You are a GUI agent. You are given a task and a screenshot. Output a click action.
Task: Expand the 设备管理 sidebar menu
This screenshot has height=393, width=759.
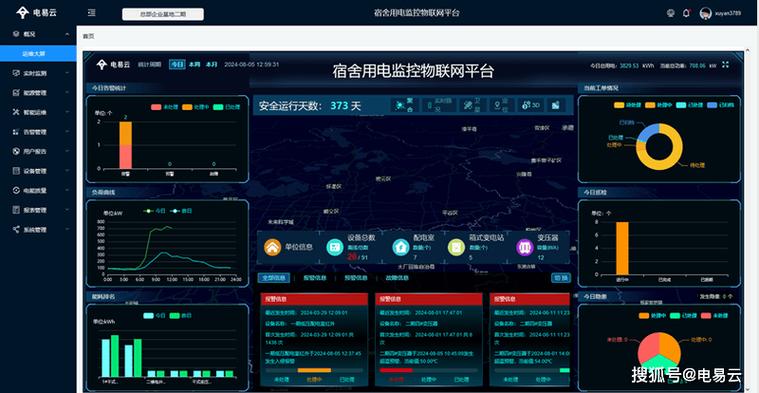pyautogui.click(x=38, y=171)
